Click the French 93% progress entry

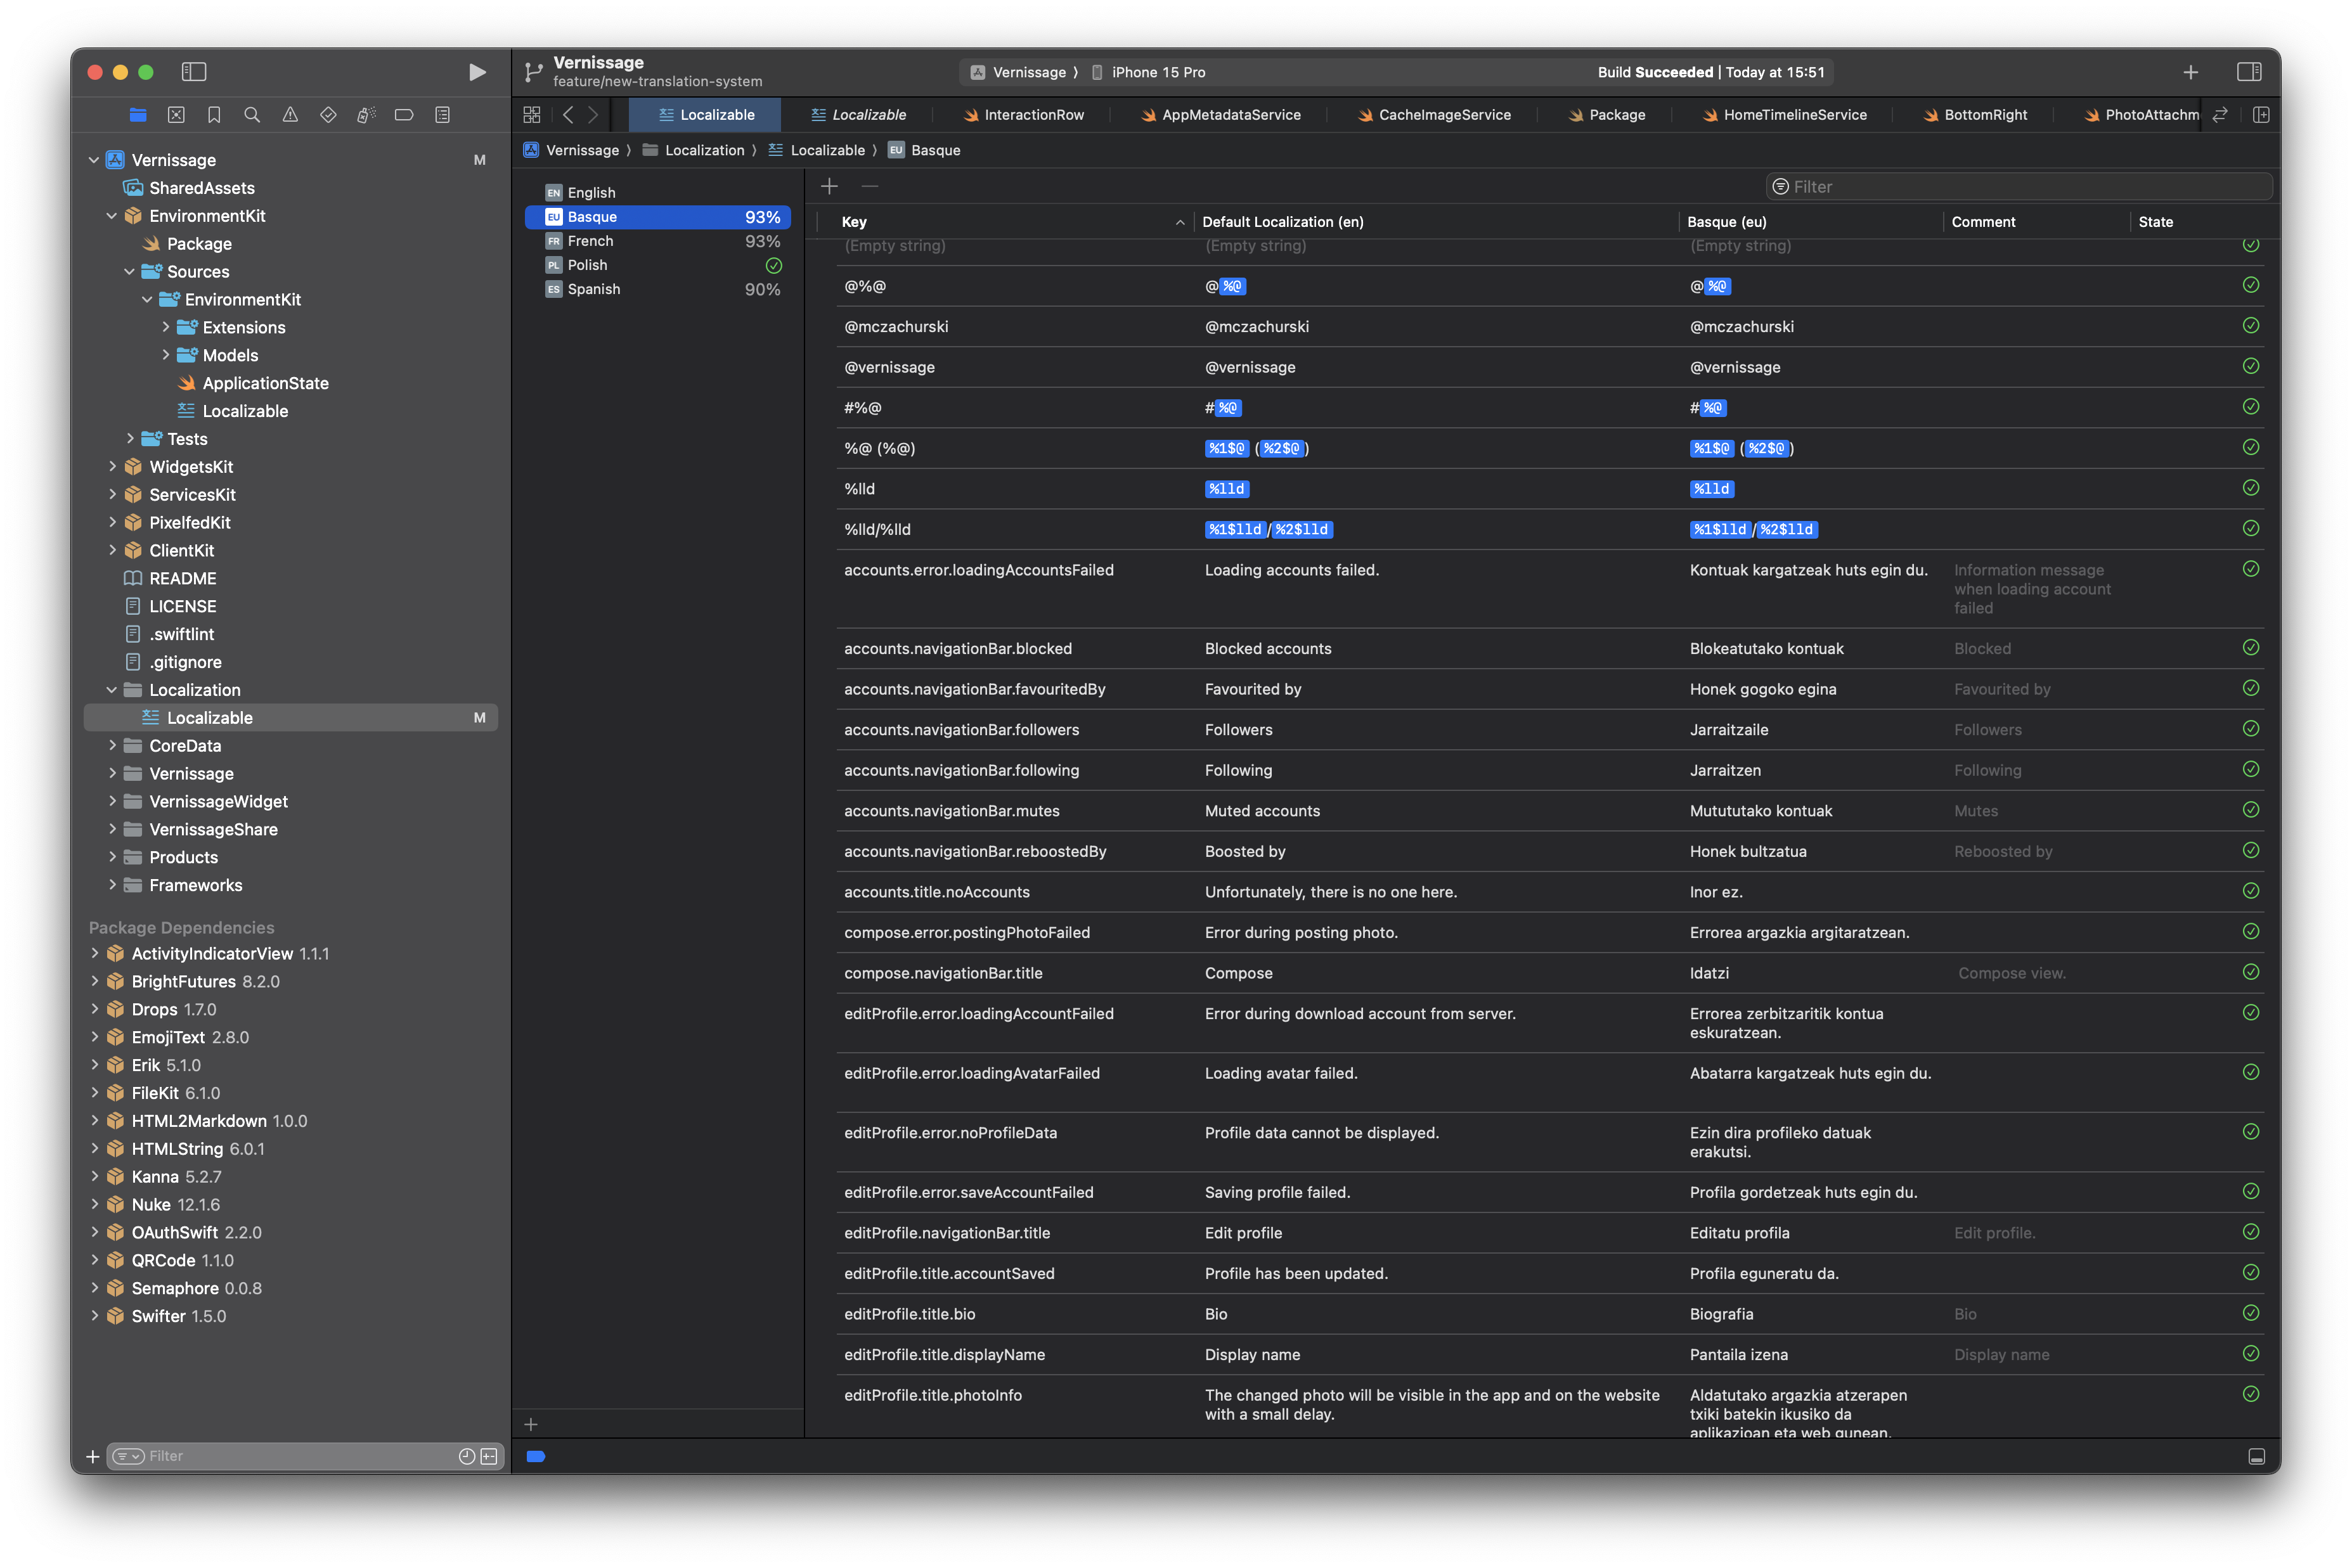point(762,241)
